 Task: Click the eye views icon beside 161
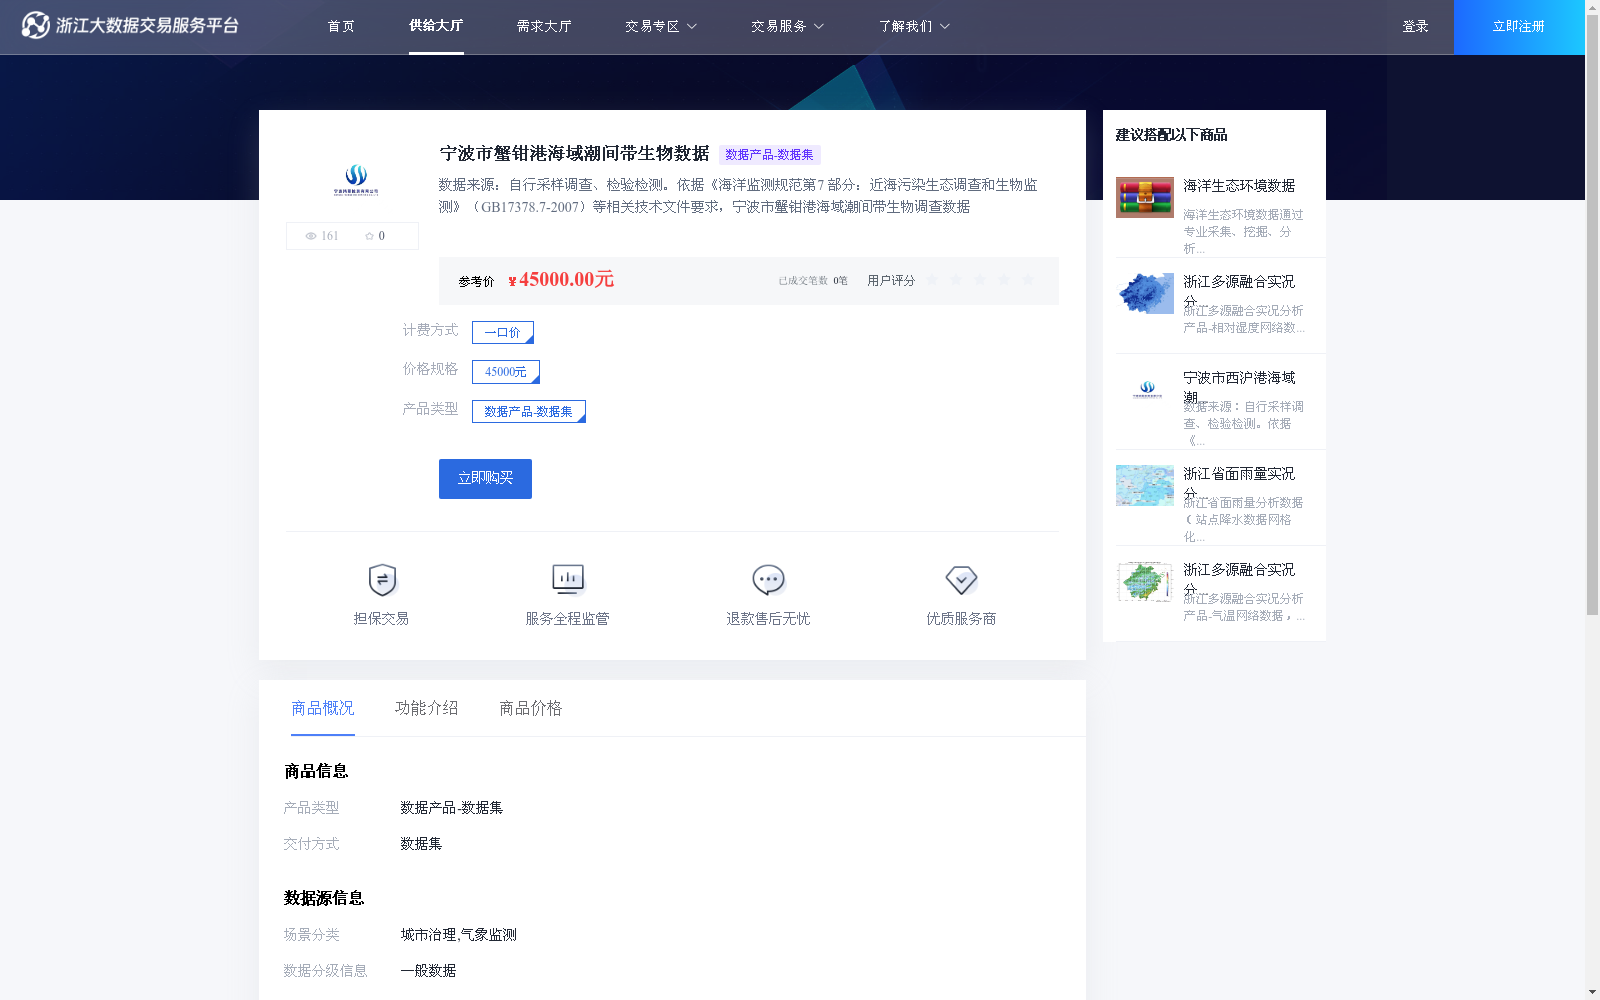click(x=311, y=236)
